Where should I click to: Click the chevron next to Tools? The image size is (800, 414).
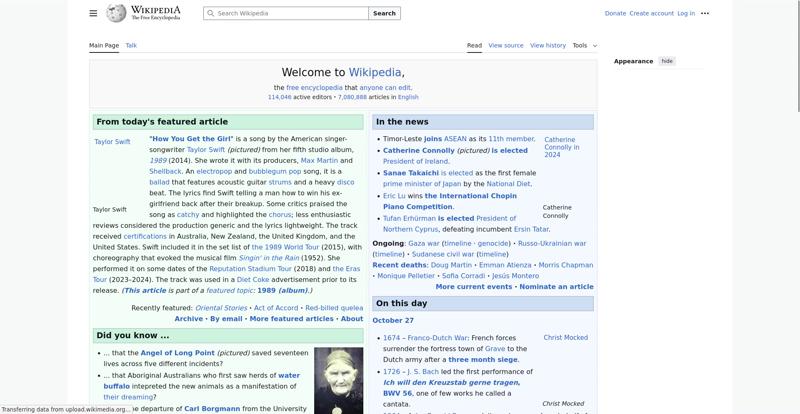[x=595, y=45]
